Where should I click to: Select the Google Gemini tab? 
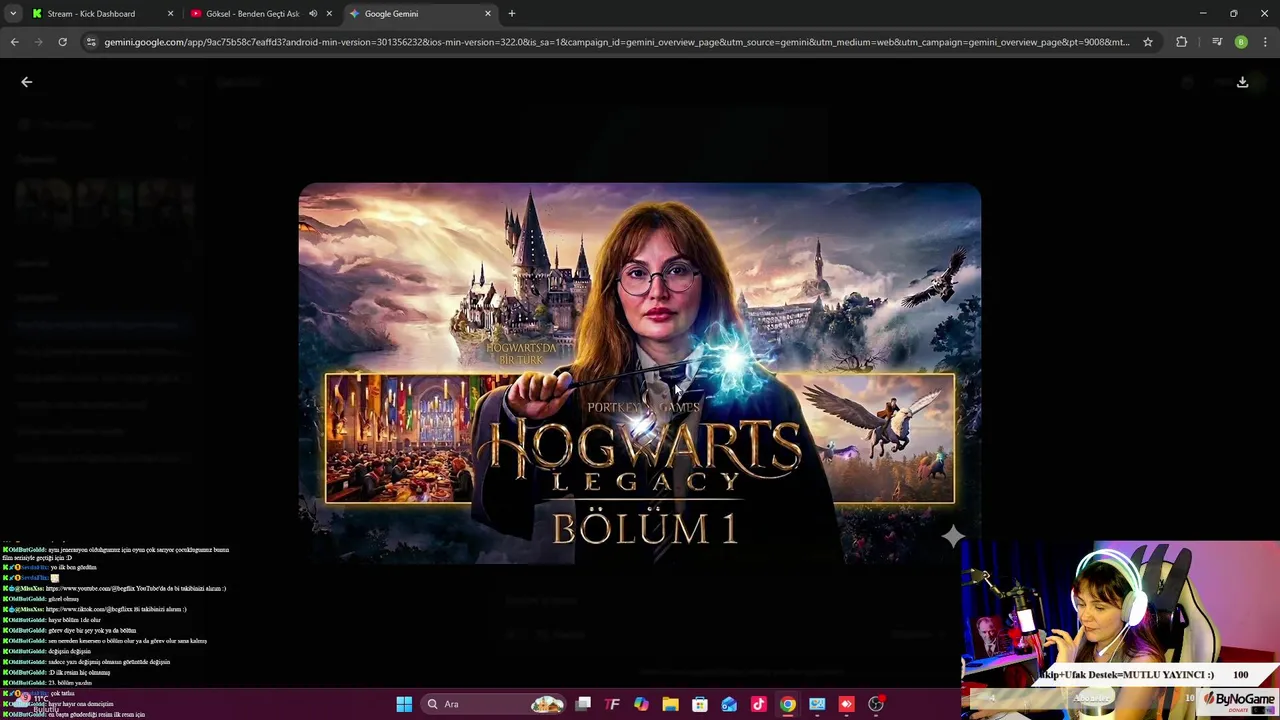point(391,14)
